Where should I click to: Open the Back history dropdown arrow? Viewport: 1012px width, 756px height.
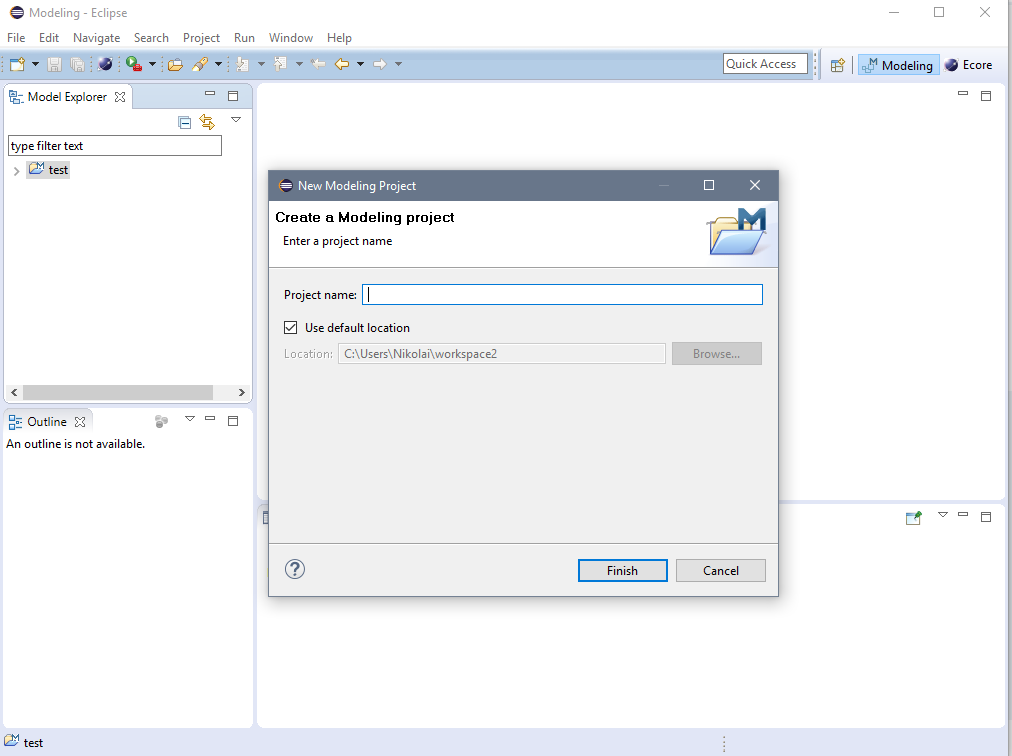pyautogui.click(x=361, y=64)
